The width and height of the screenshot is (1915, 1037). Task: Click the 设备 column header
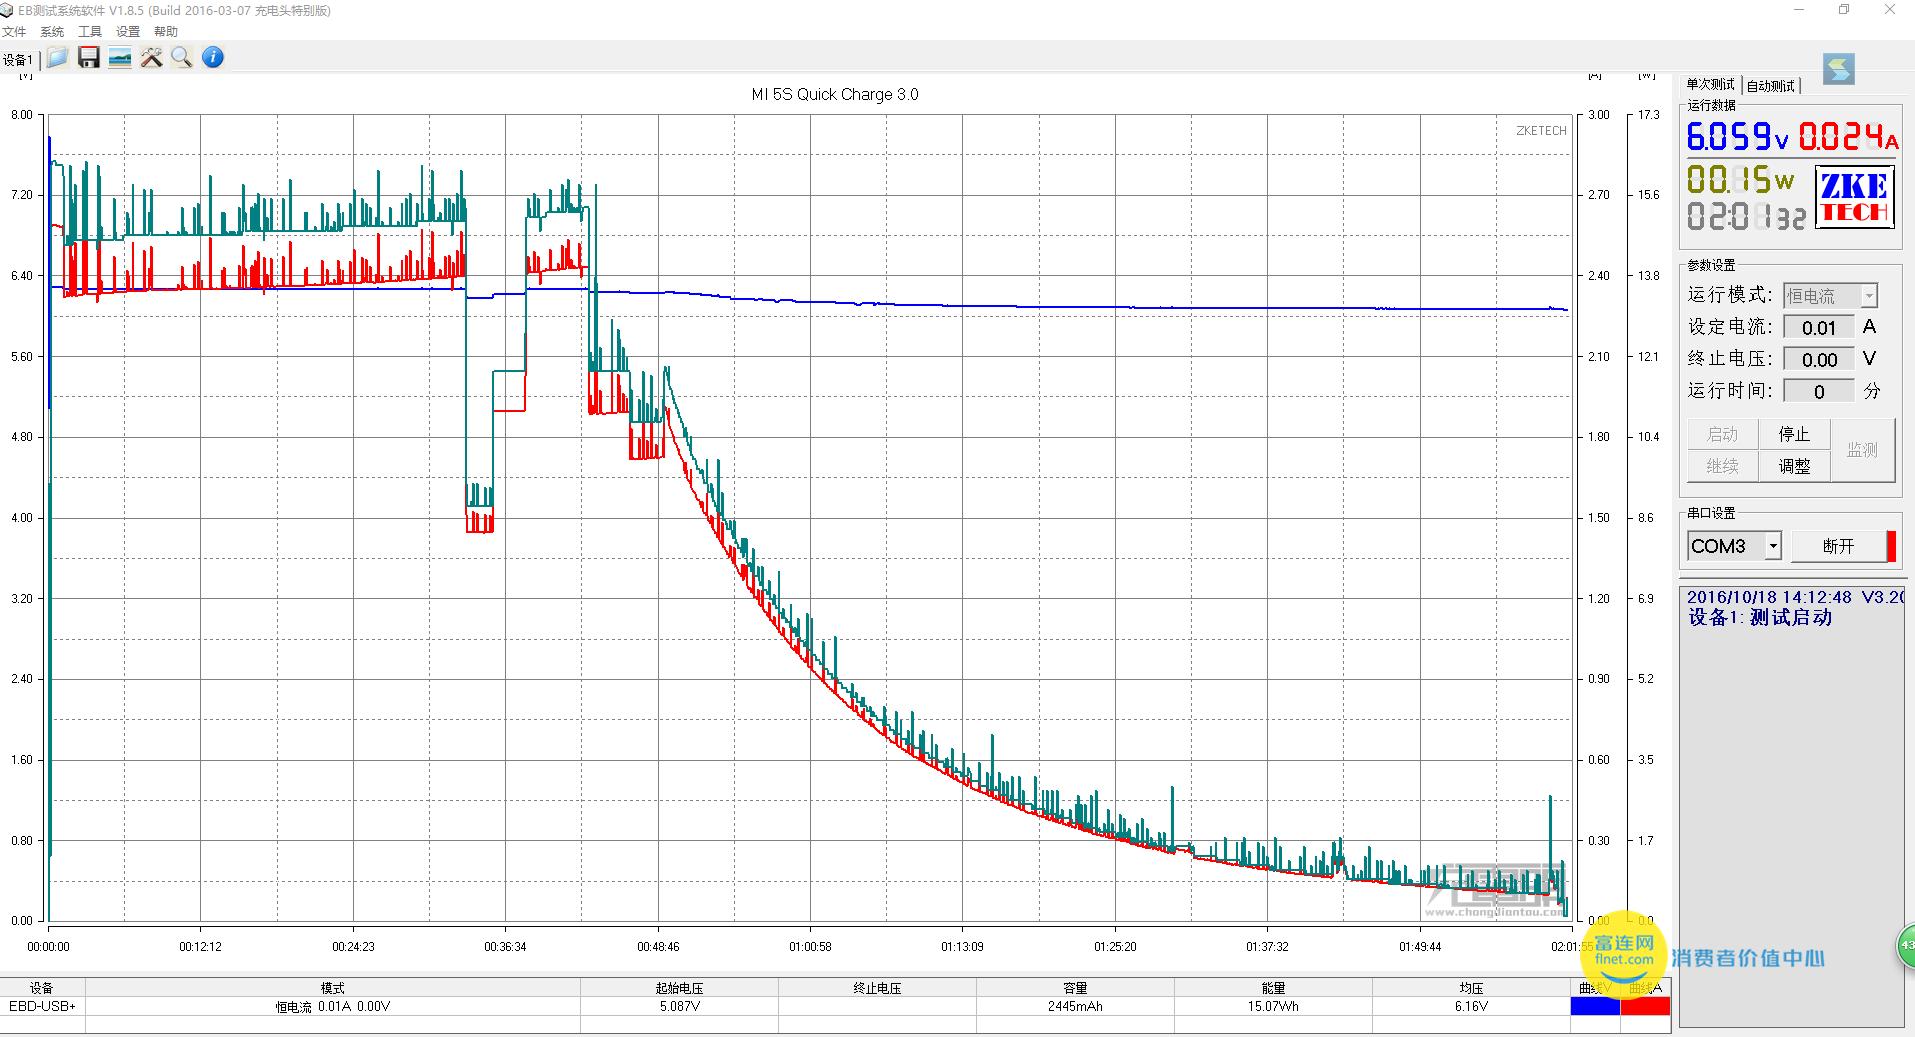pos(42,988)
